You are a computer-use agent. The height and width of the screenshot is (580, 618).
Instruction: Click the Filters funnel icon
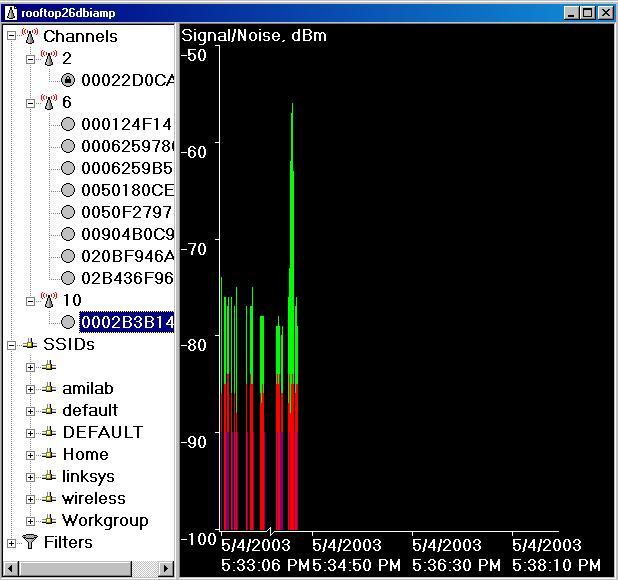[30, 542]
